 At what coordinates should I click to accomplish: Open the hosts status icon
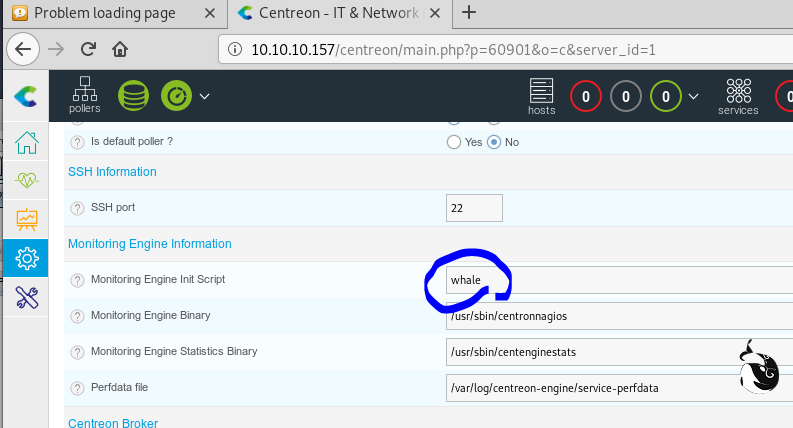coord(542,96)
